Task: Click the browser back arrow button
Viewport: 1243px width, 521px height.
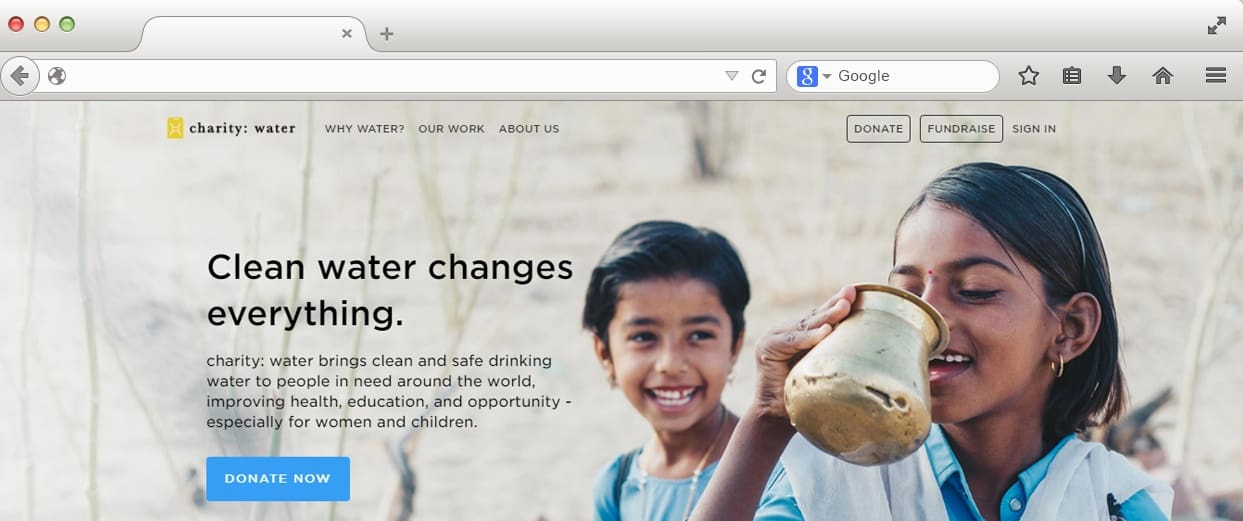Action: (20, 76)
